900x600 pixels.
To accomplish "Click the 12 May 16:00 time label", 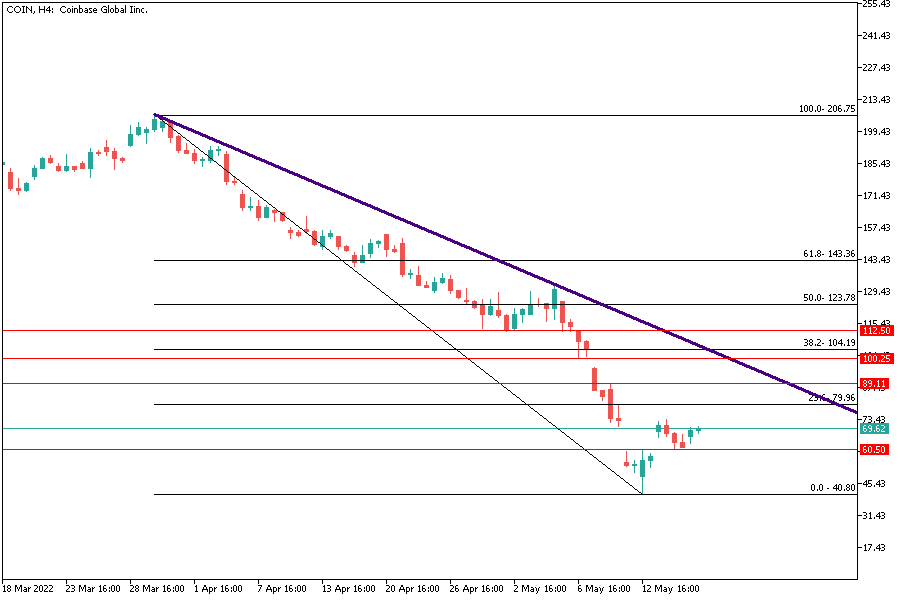I will point(669,589).
